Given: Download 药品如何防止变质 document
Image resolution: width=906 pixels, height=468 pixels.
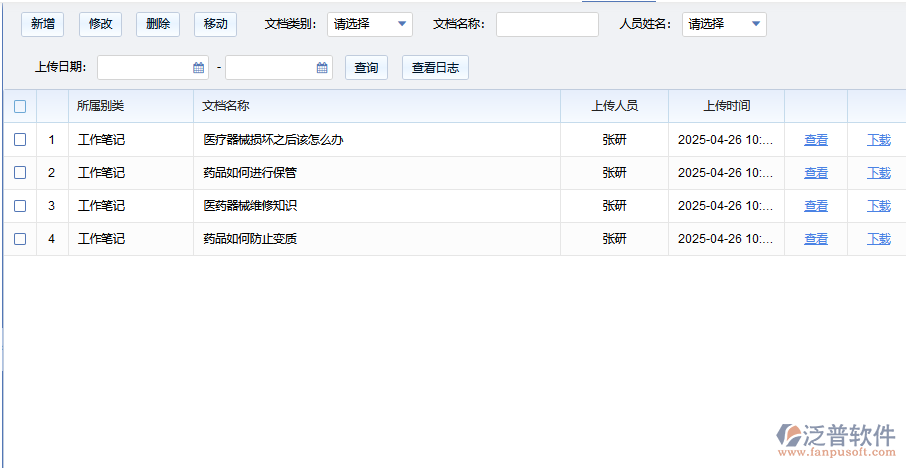Looking at the screenshot, I should click(878, 239).
